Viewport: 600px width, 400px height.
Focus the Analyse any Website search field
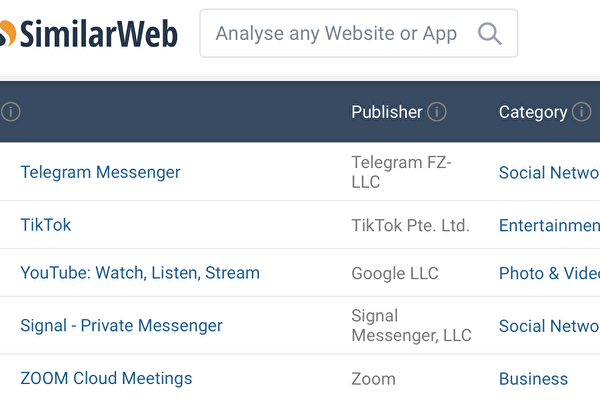(x=336, y=34)
